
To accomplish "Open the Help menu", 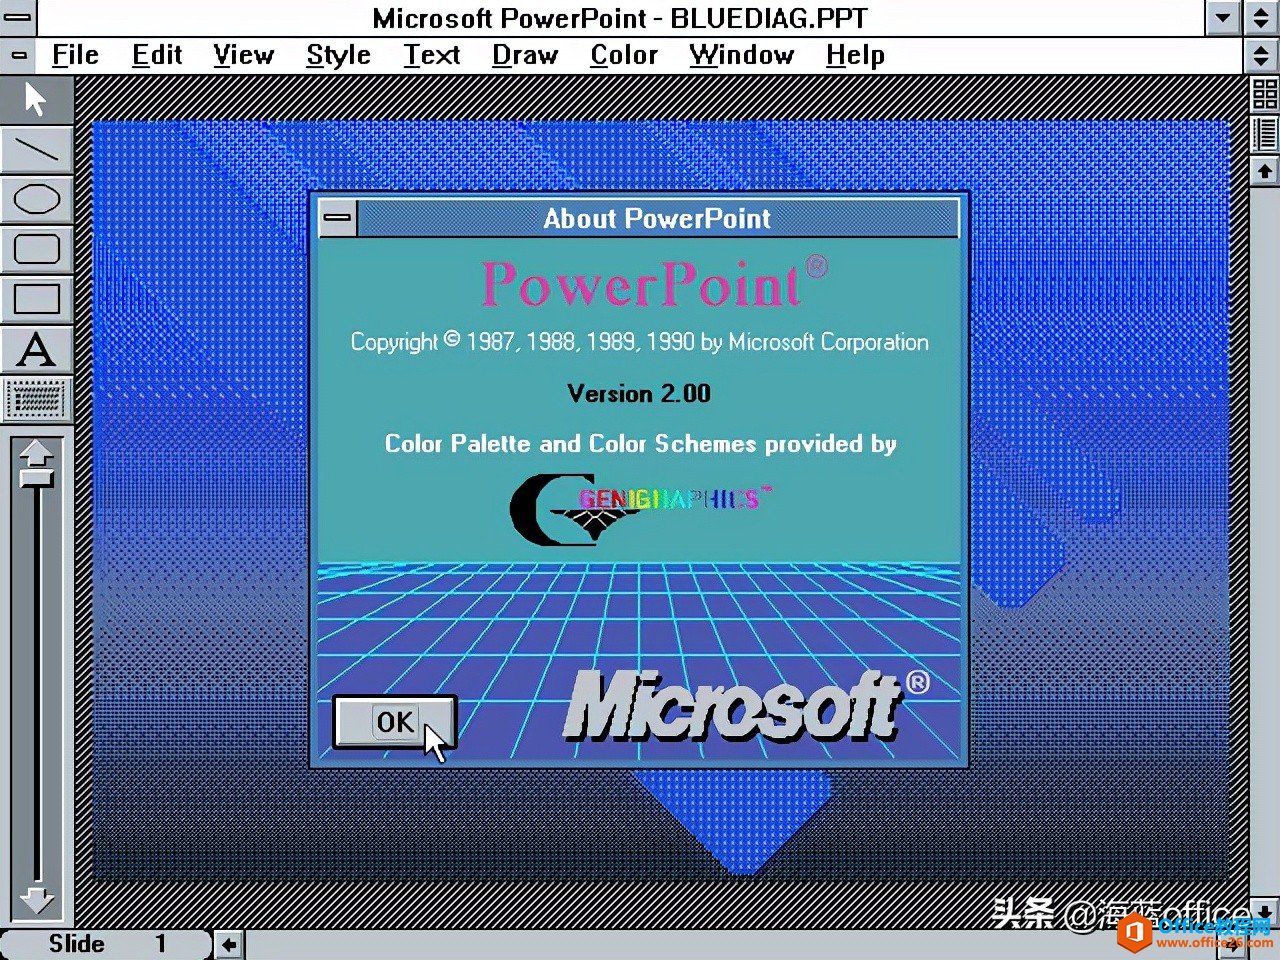I will [854, 55].
